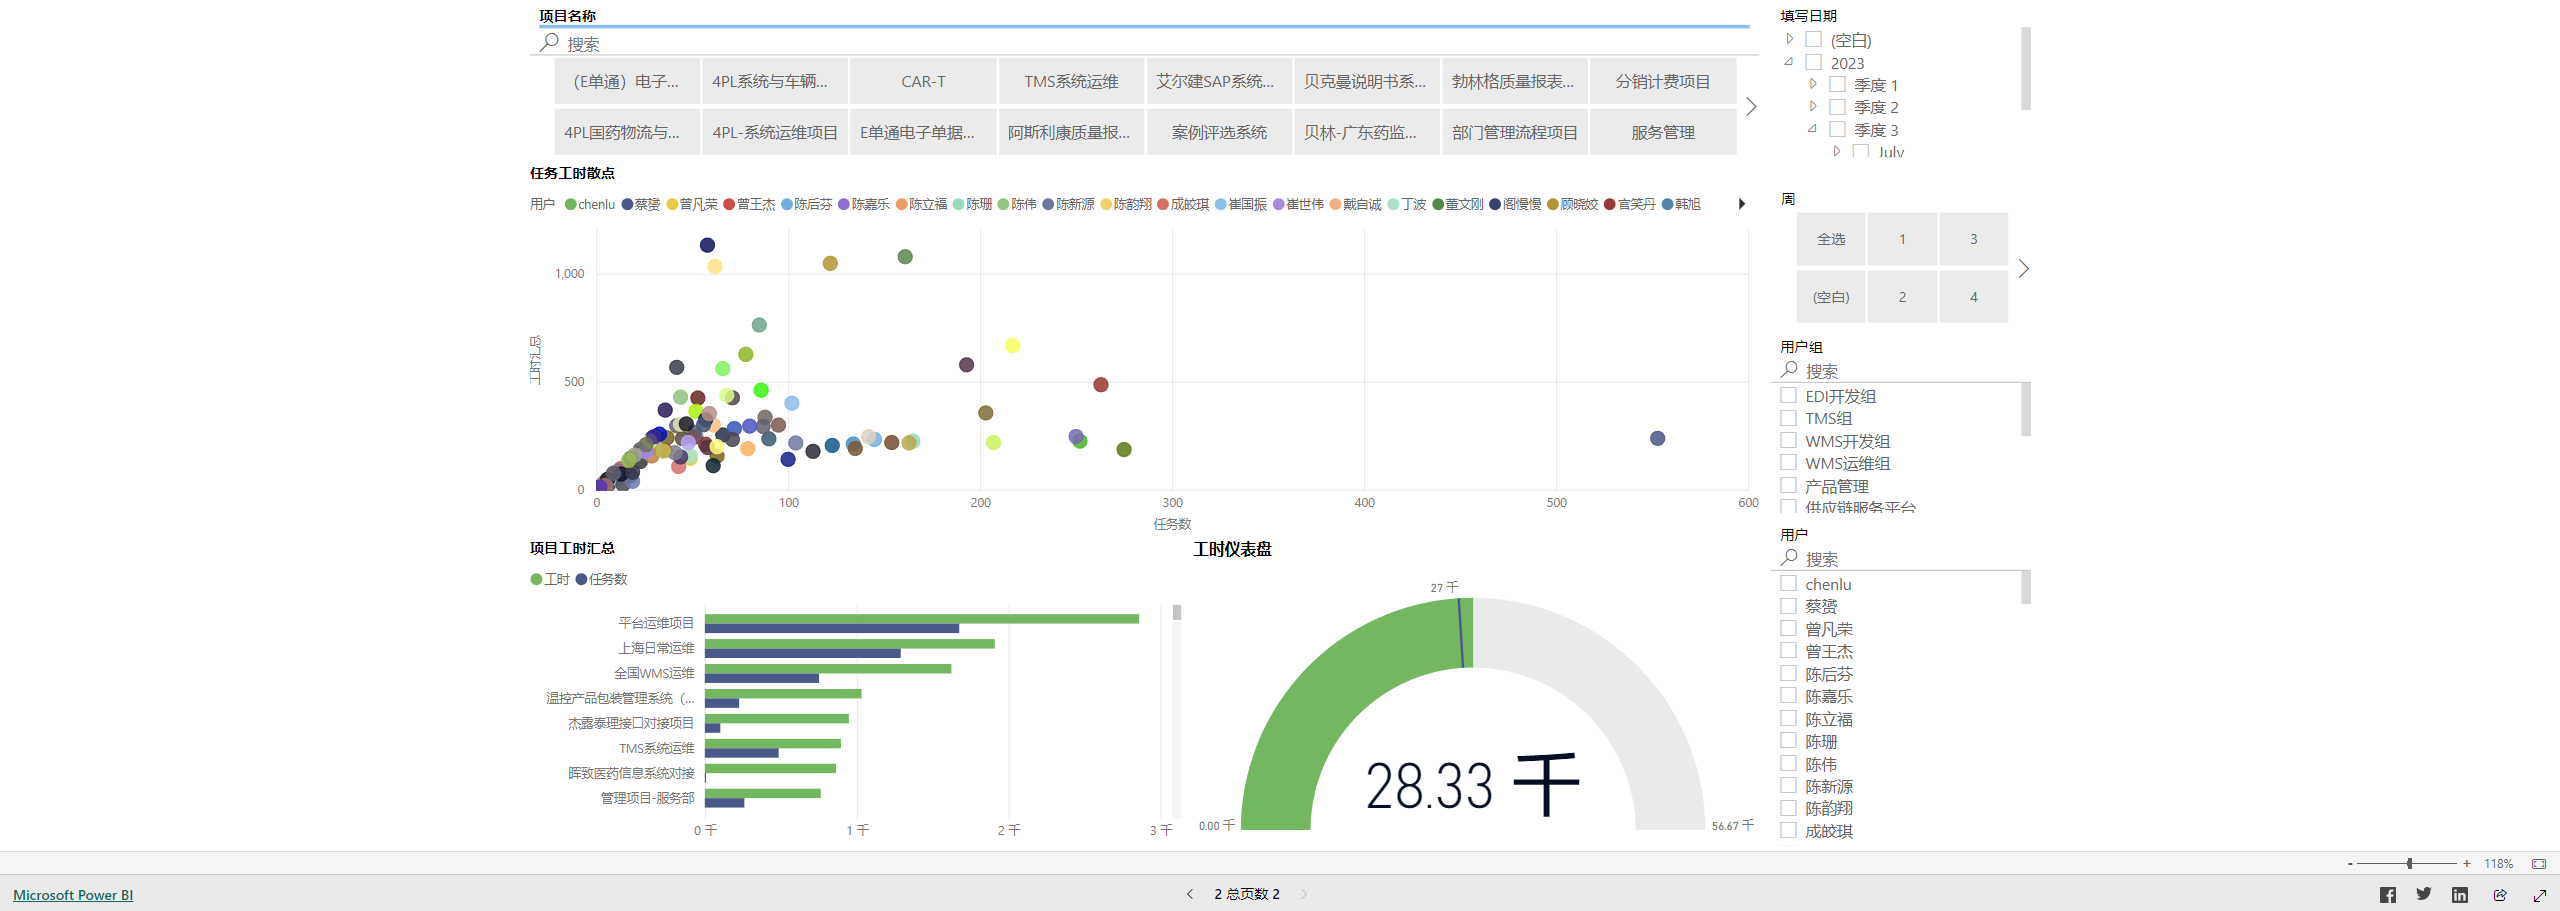Collapse the 季度 3 node
2560x911 pixels.
click(1812, 128)
